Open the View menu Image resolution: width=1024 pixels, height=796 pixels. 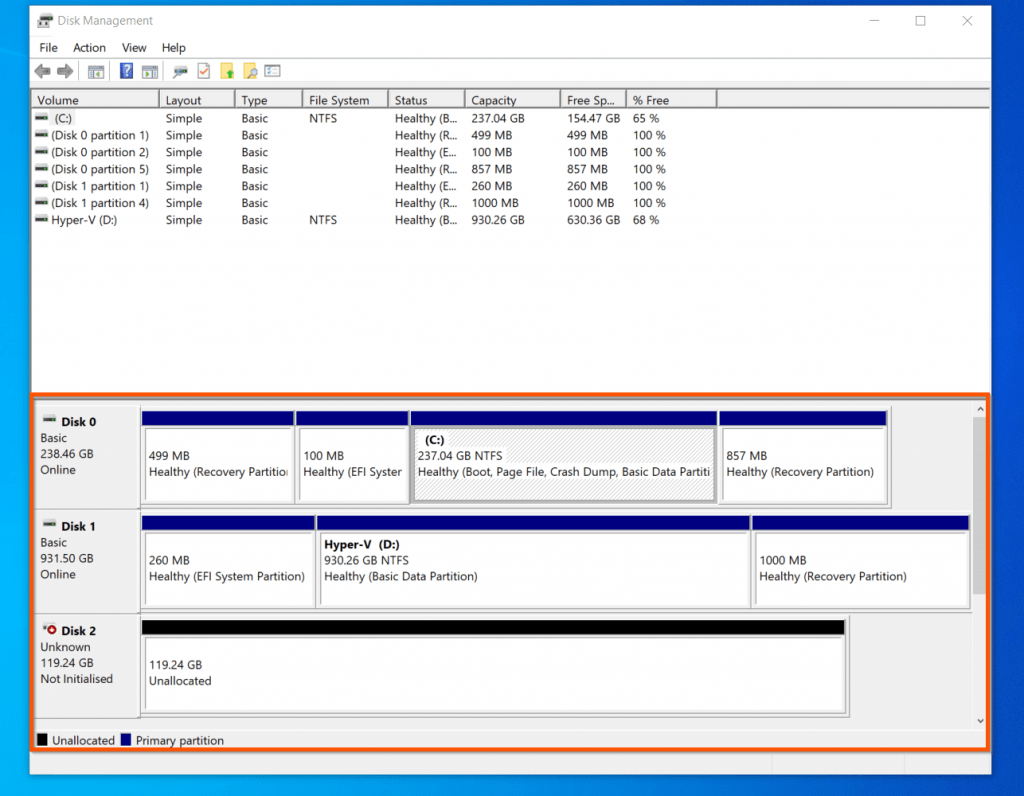134,47
